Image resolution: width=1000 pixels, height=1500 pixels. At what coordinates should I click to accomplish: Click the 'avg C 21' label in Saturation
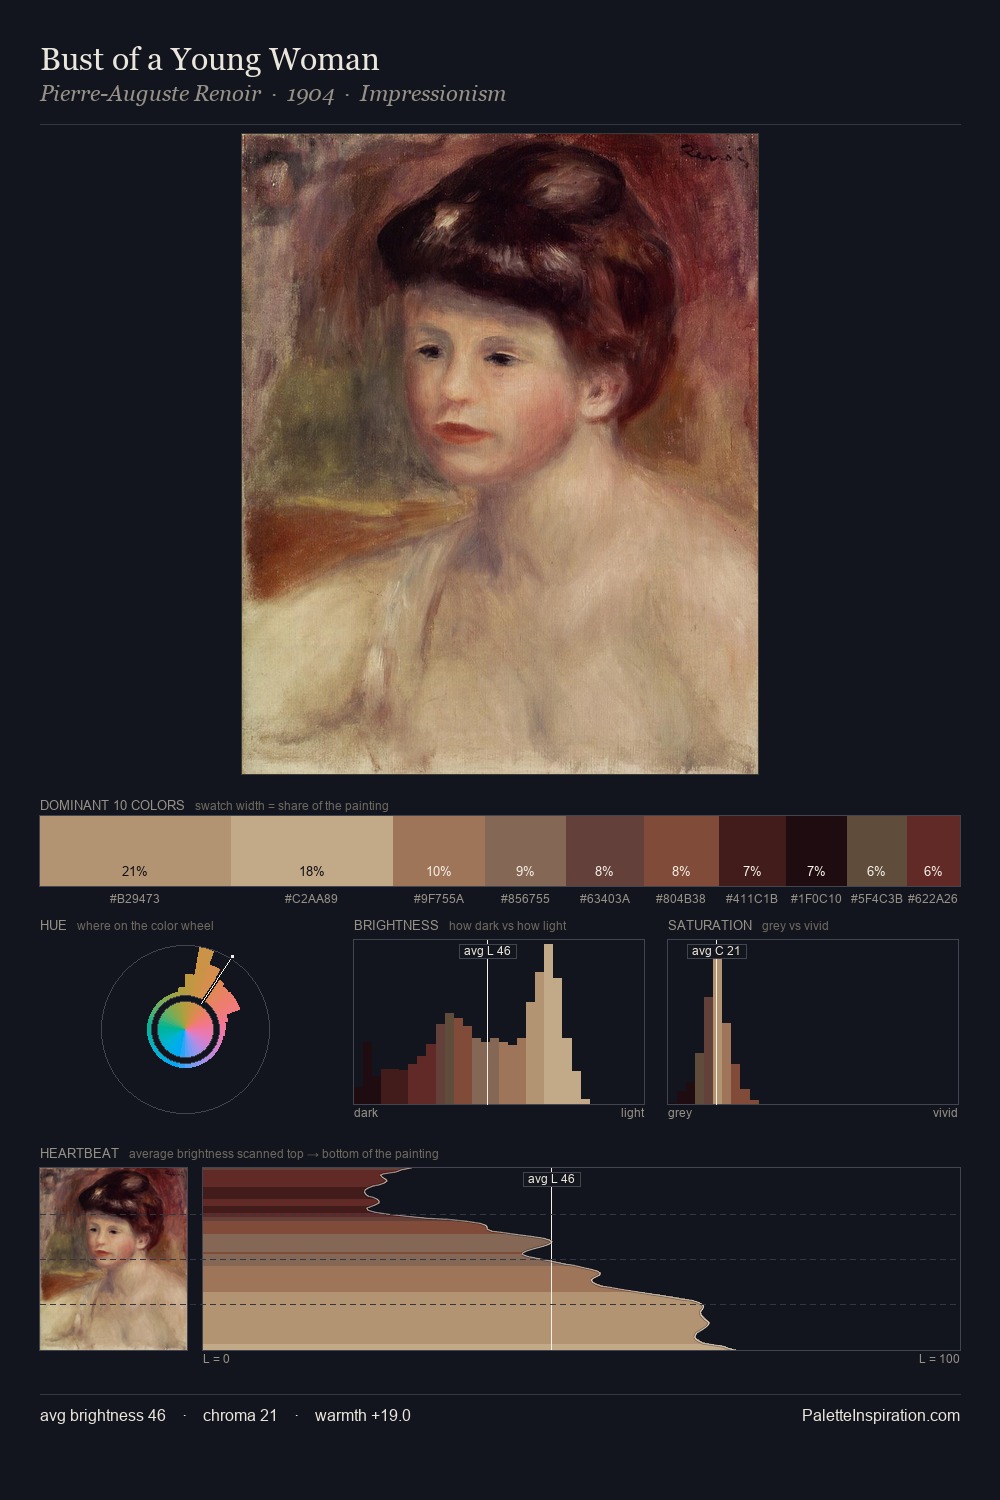(716, 951)
